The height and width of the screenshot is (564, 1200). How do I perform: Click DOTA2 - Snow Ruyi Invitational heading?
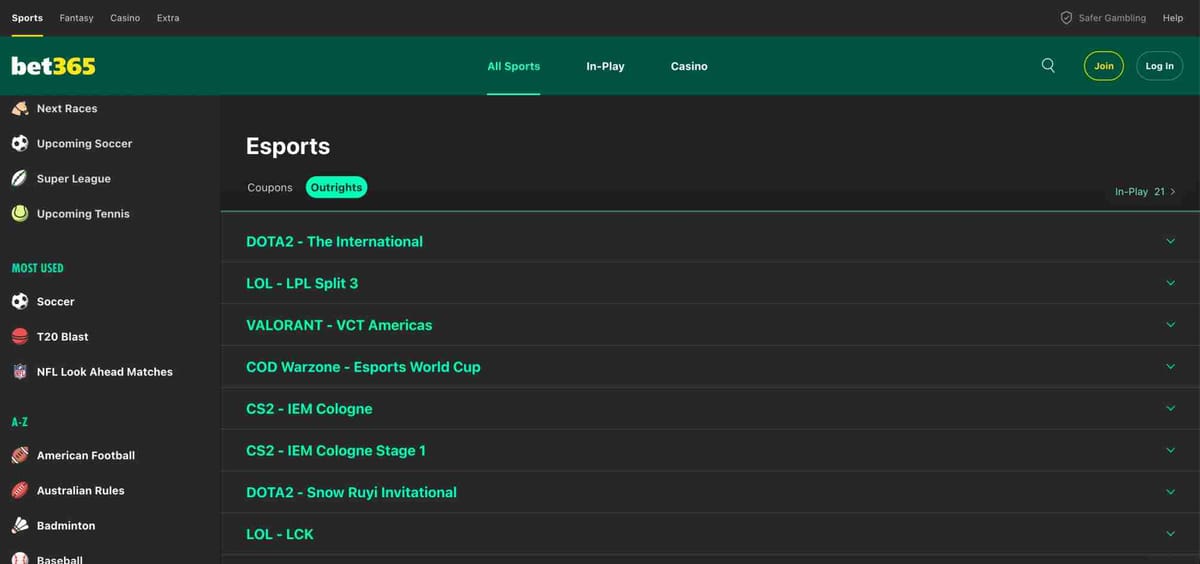pyautogui.click(x=351, y=492)
